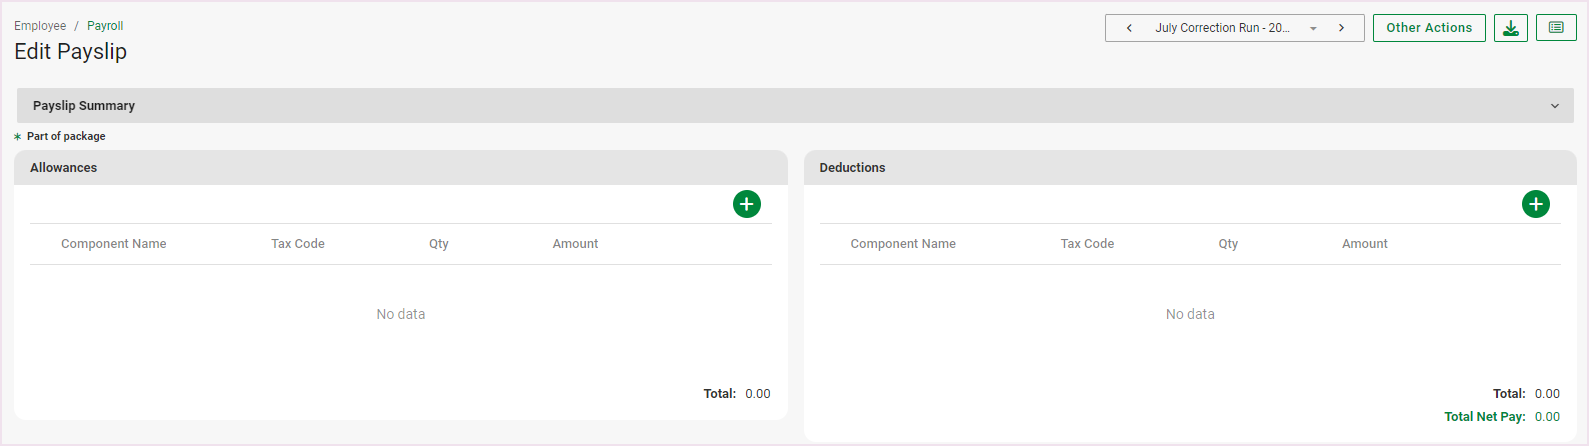The height and width of the screenshot is (446, 1589).
Task: Go back to the Payroll breadcrumb link
Action: (105, 26)
